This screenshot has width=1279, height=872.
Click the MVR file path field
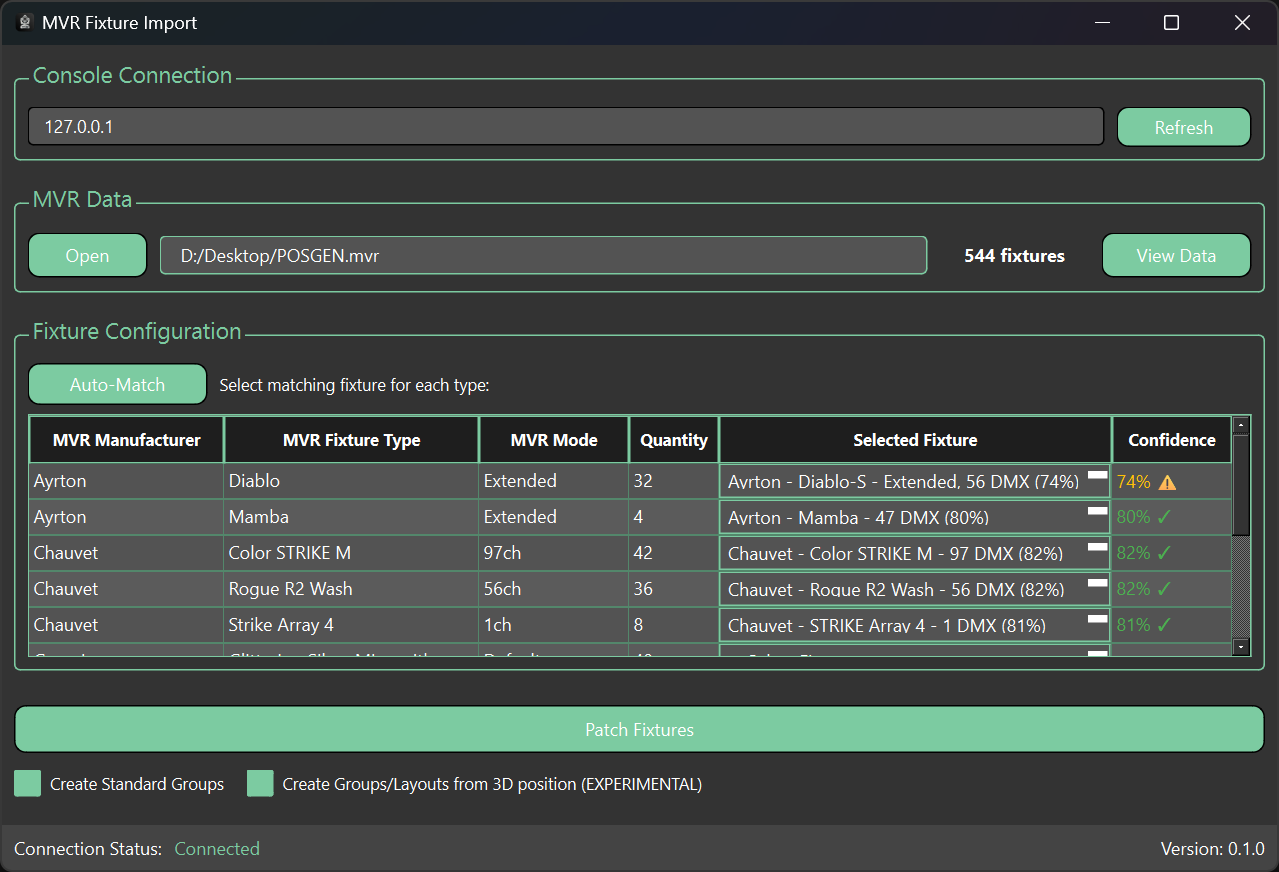point(543,255)
